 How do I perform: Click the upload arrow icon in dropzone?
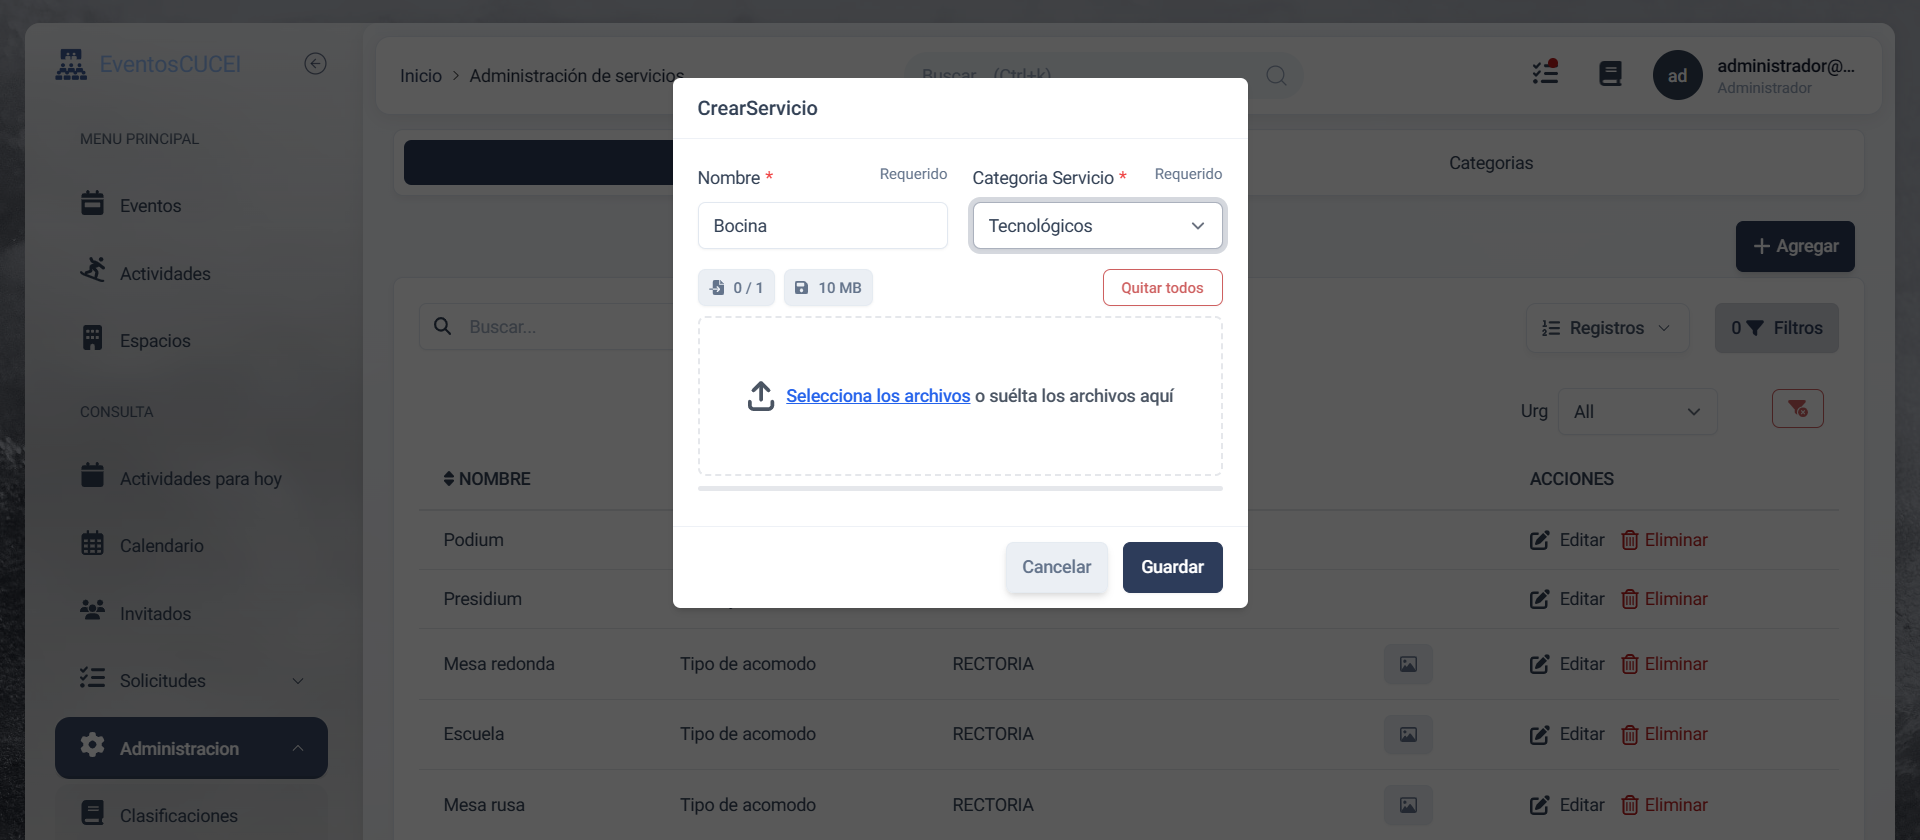[761, 396]
